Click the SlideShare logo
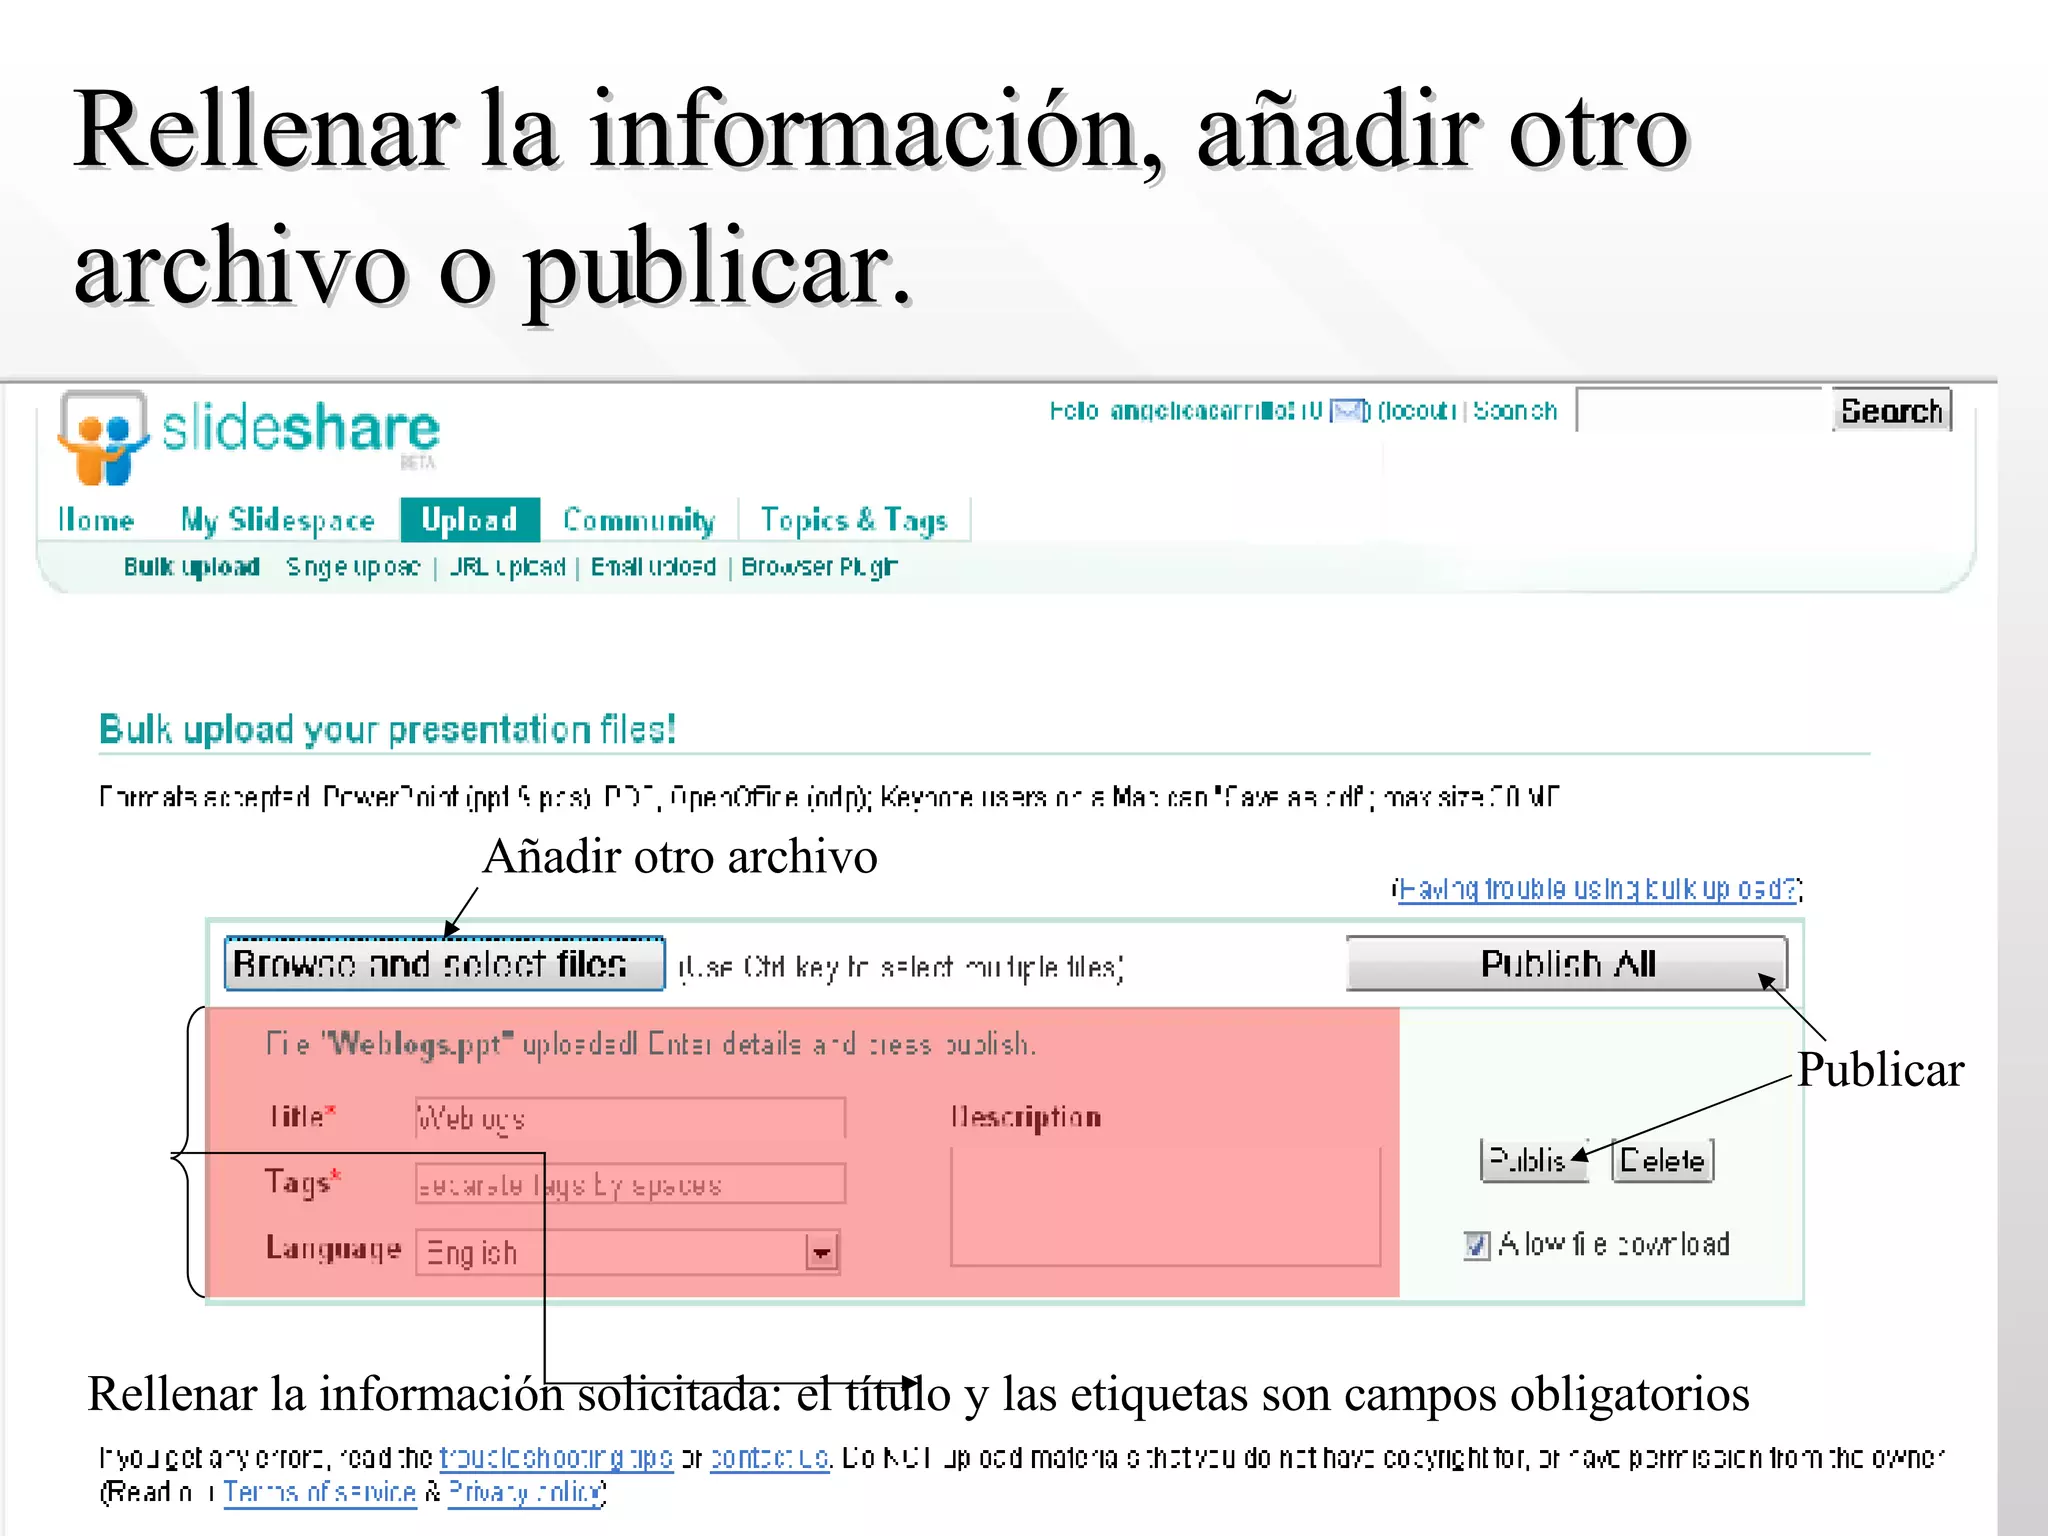The height and width of the screenshot is (1536, 2048). [248, 436]
